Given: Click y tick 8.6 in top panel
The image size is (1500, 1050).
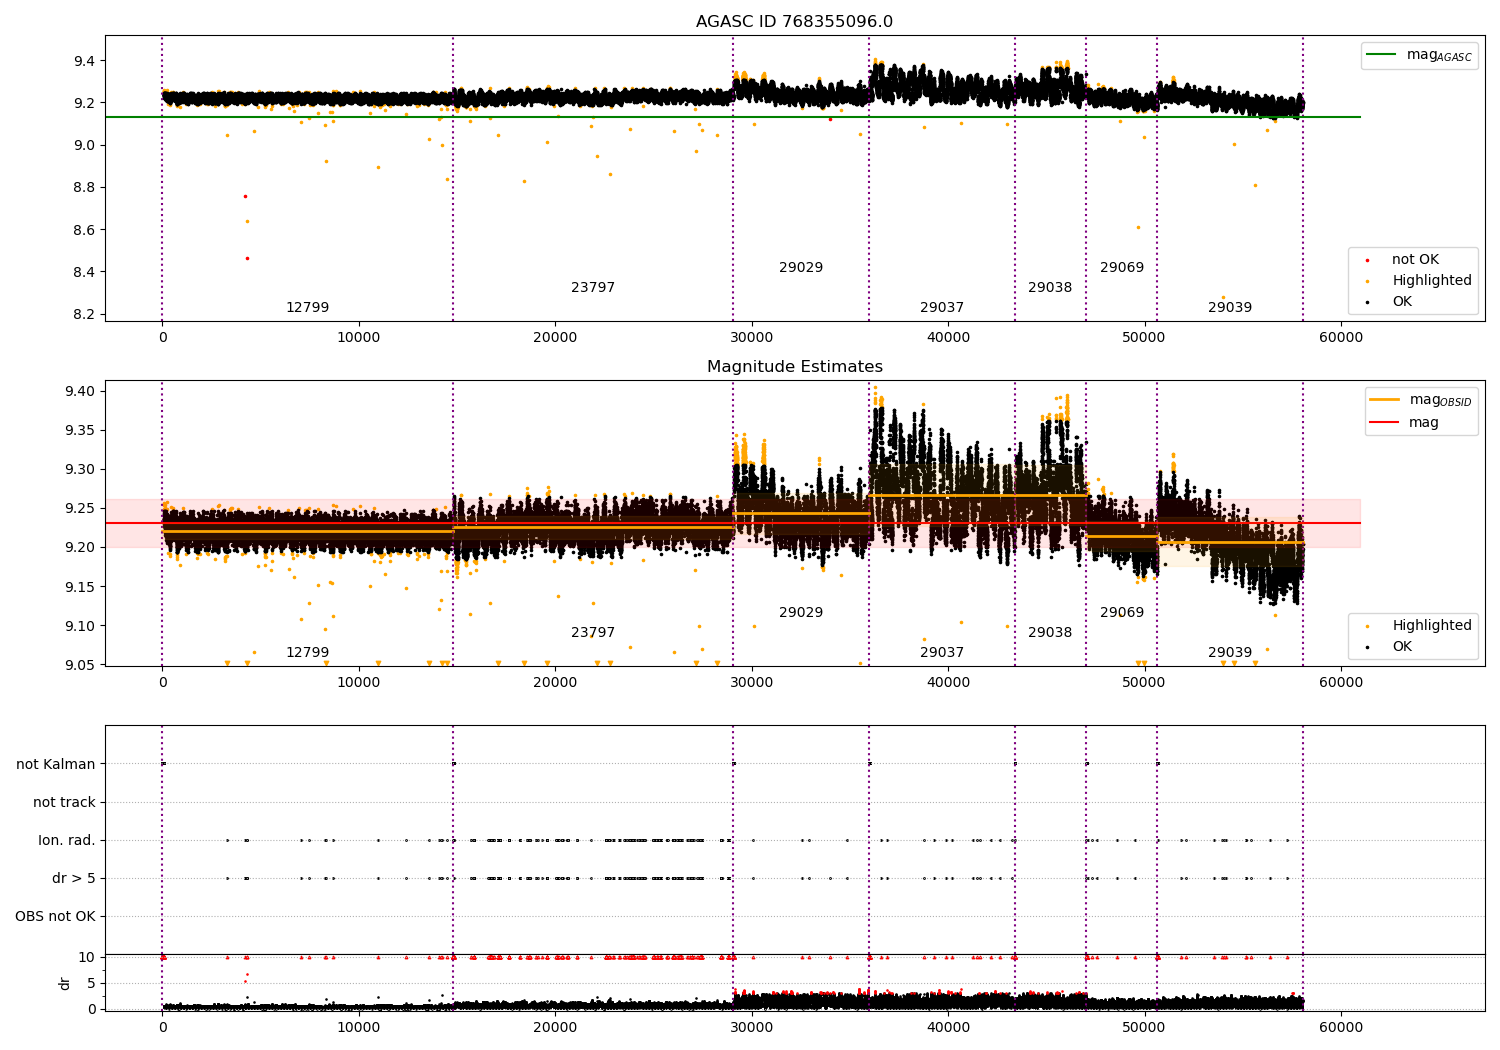Looking at the screenshot, I should (84, 230).
